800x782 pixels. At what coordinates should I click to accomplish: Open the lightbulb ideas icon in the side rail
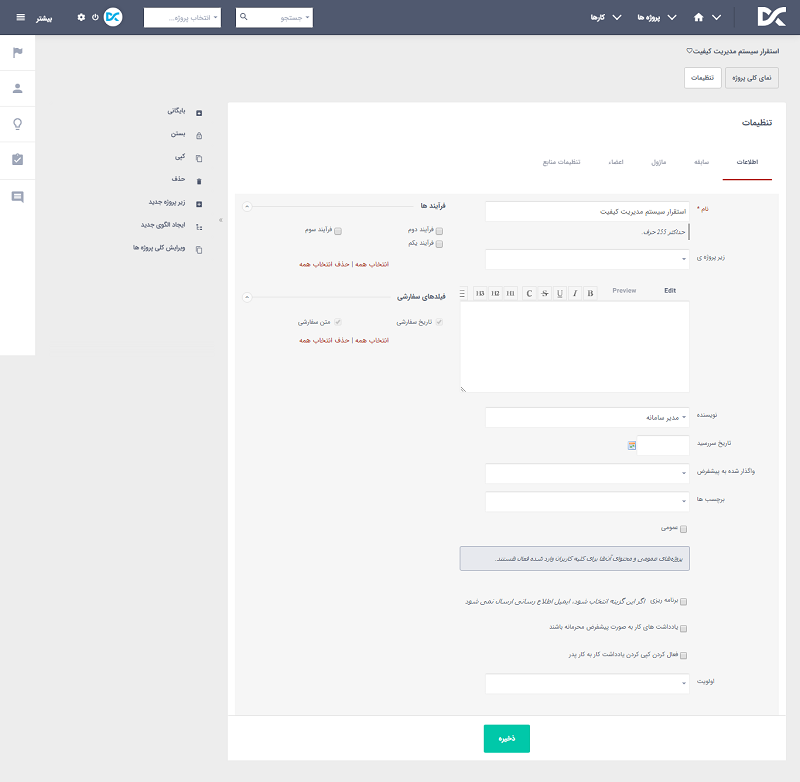pos(17,124)
